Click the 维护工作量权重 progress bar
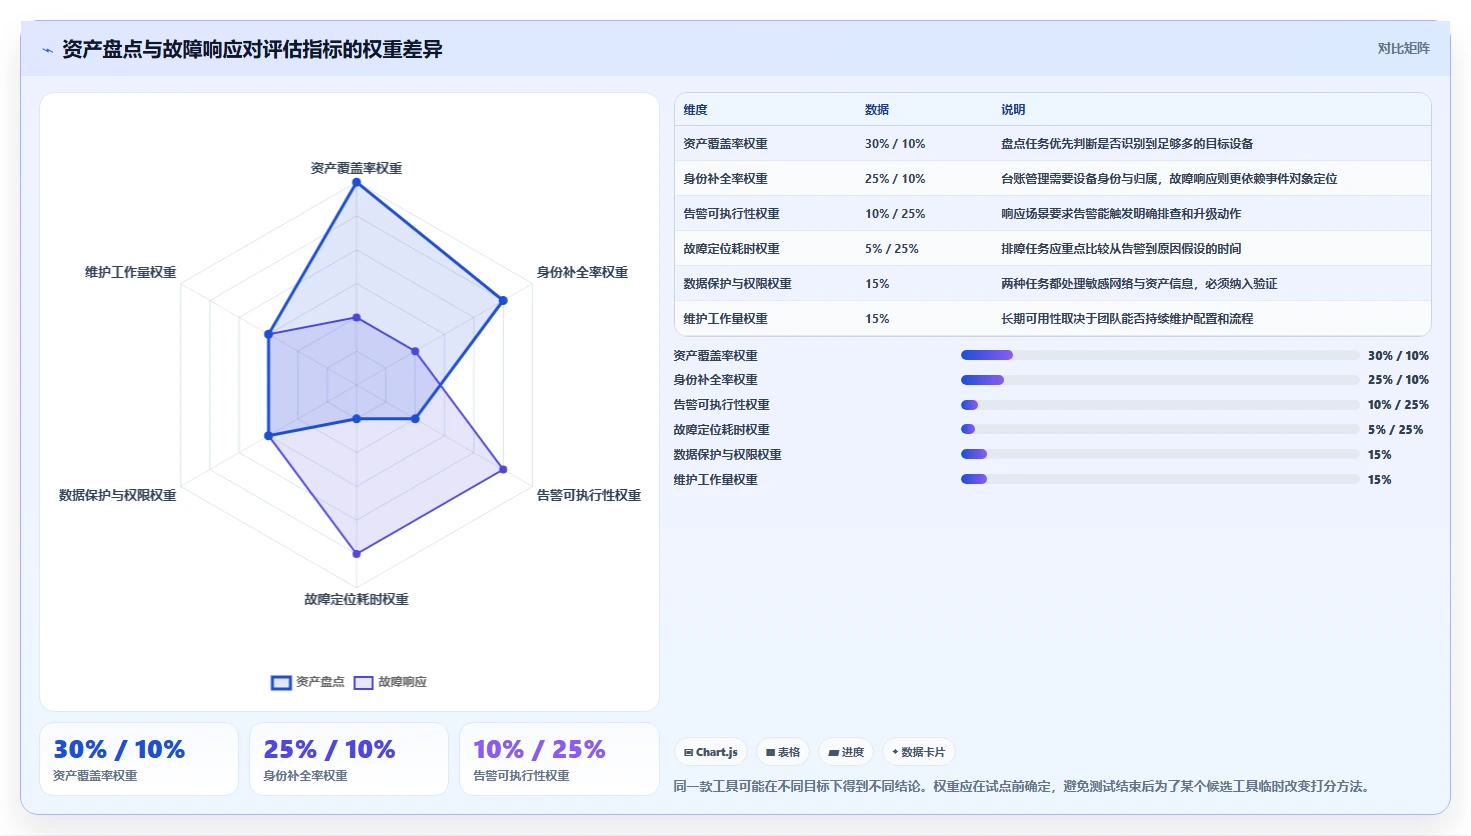 point(1160,479)
